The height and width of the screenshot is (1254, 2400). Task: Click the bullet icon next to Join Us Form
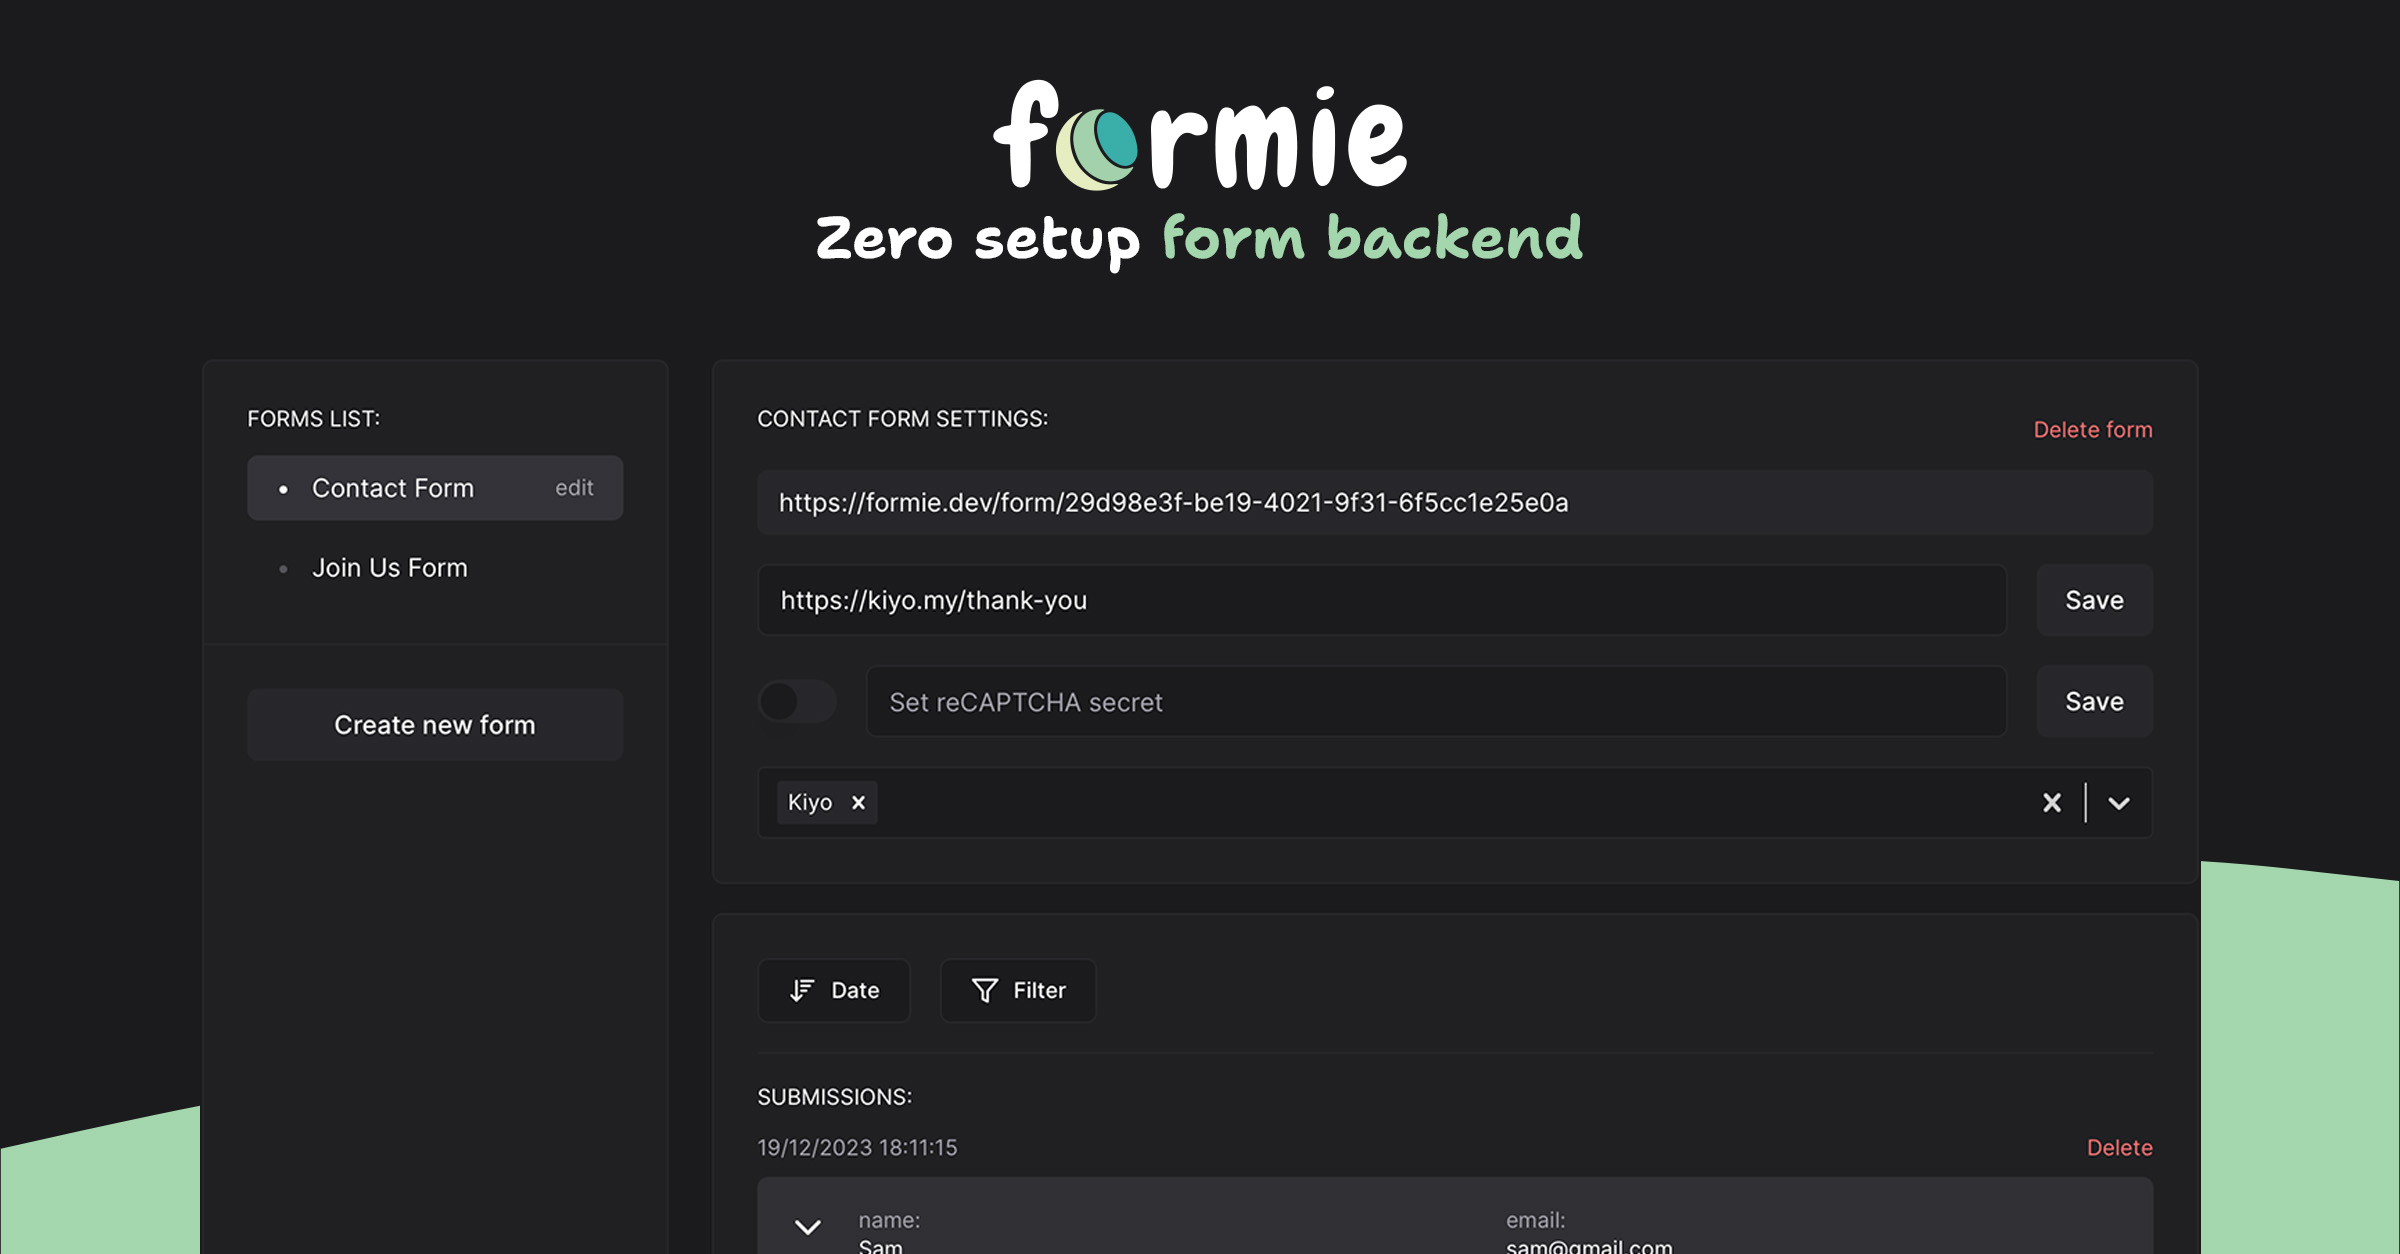pyautogui.click(x=283, y=569)
